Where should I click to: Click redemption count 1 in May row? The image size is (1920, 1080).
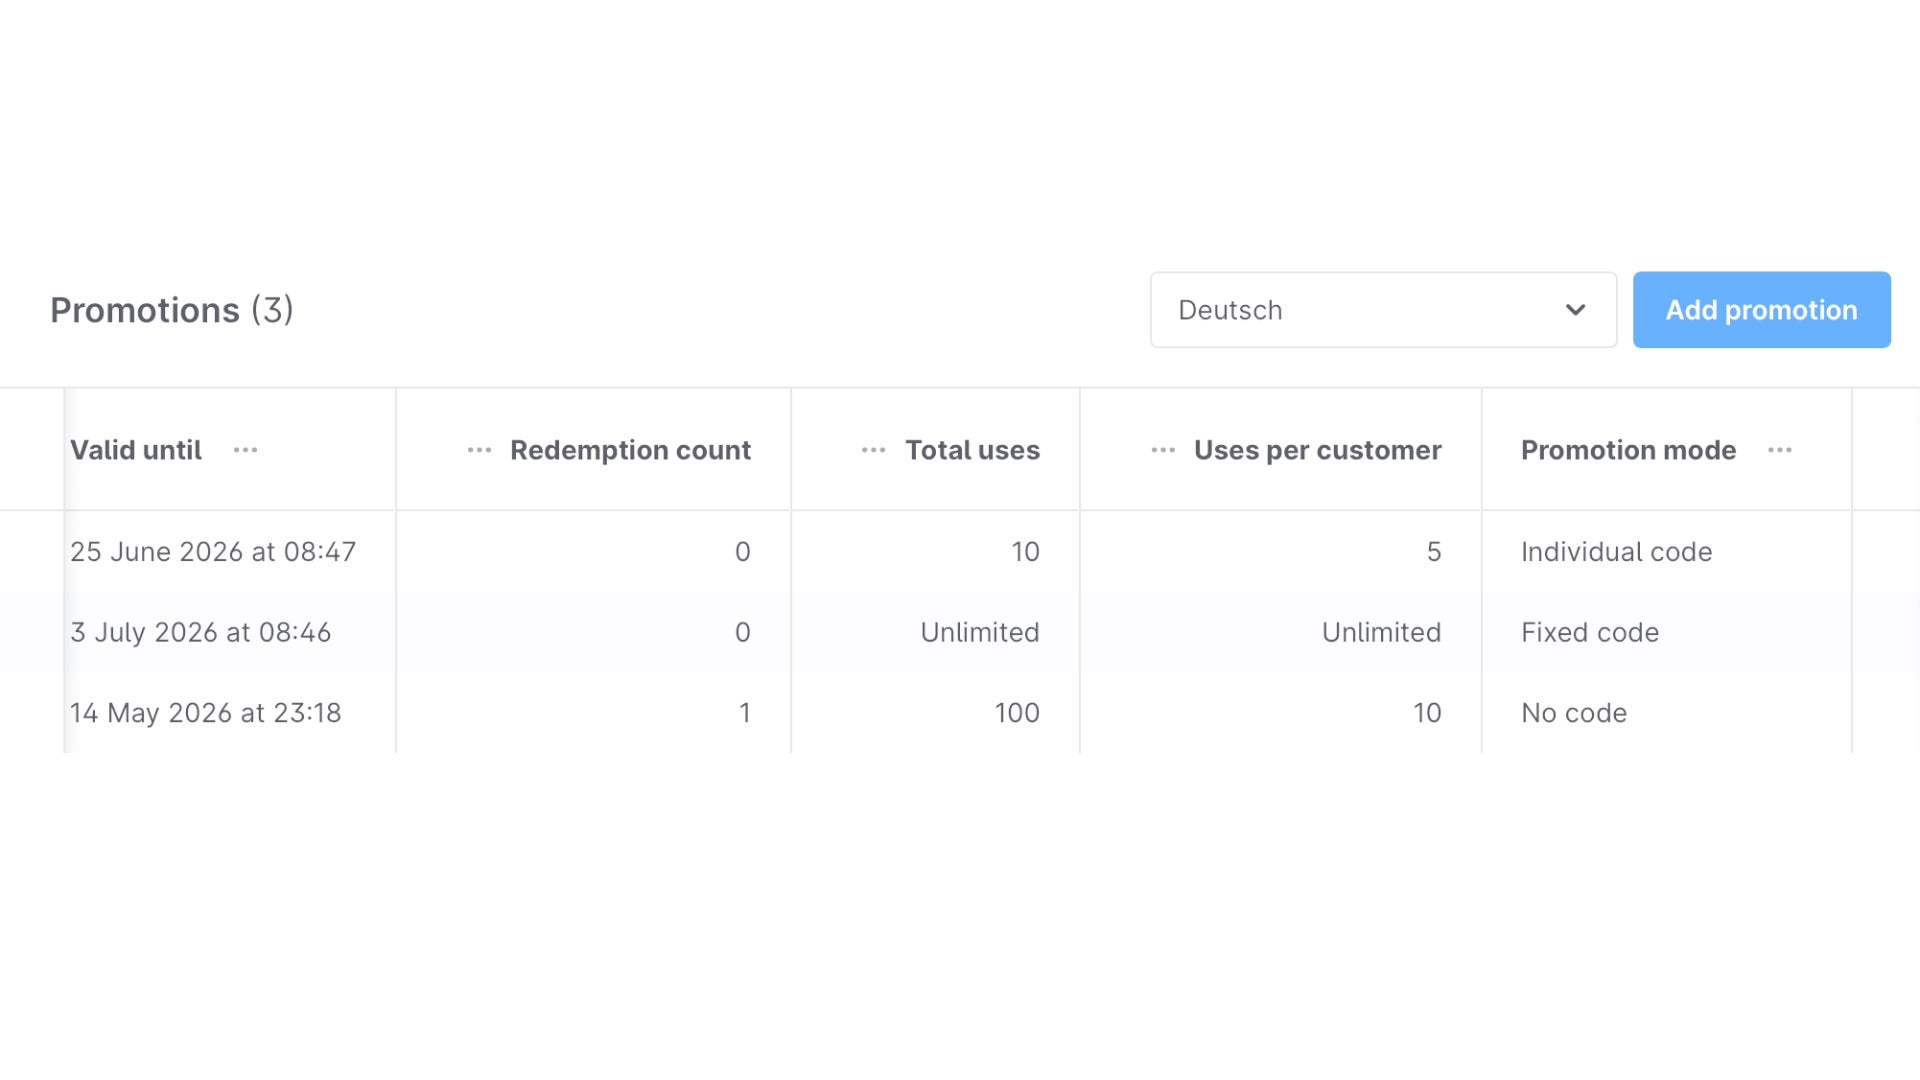[744, 713]
